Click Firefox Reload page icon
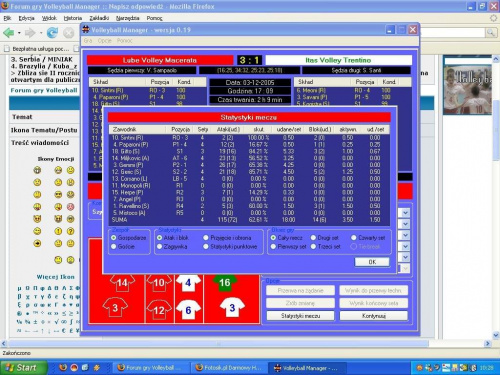The width and height of the screenshot is (500, 375). pyautogui.click(x=52, y=33)
